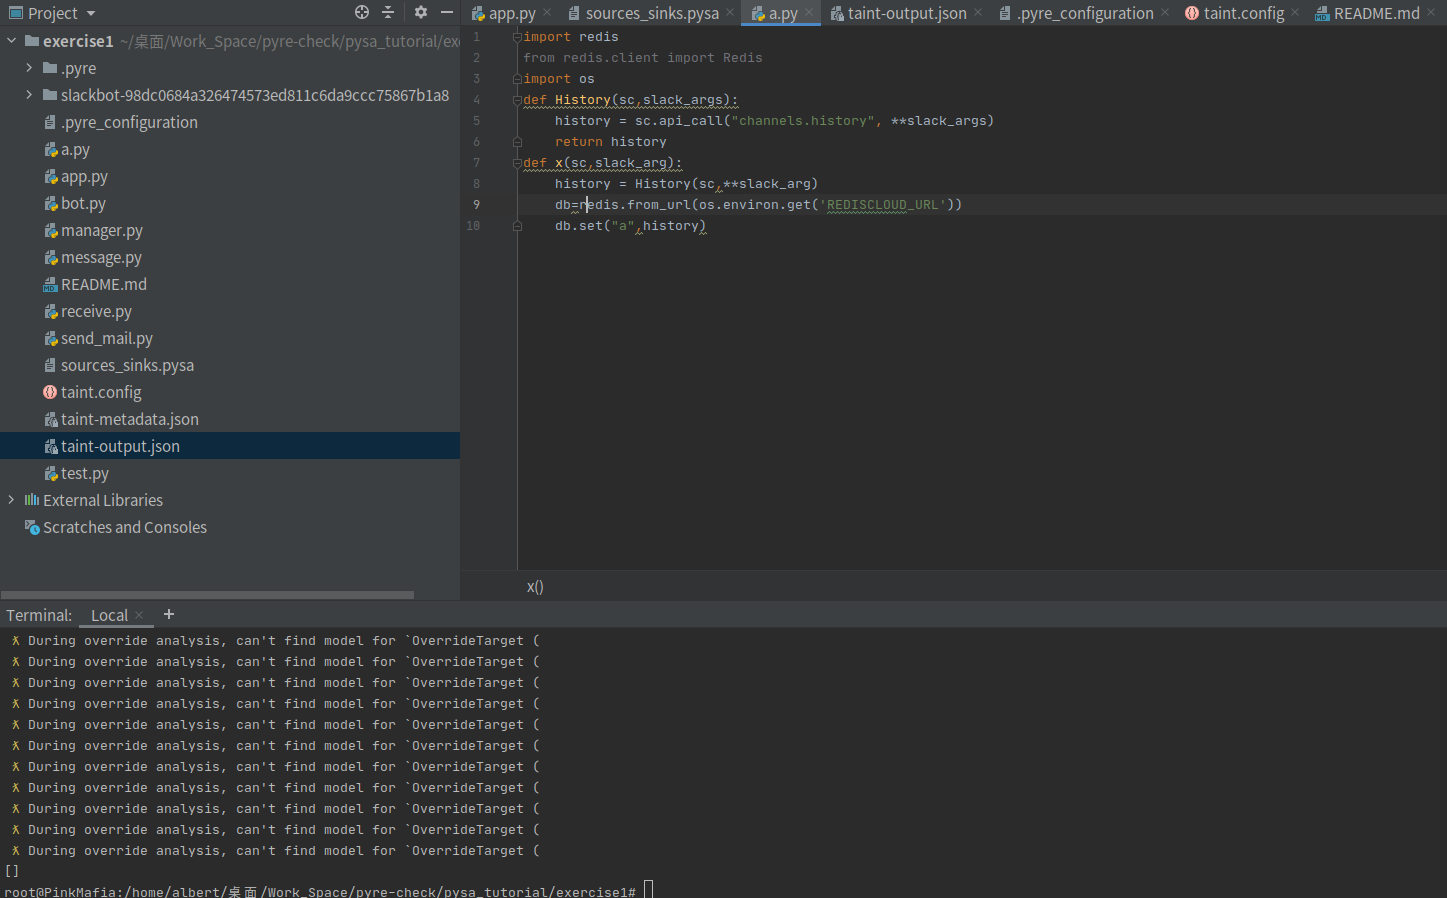Click the error badge on taint.config tab
1447x898 pixels.
[x=1190, y=13]
